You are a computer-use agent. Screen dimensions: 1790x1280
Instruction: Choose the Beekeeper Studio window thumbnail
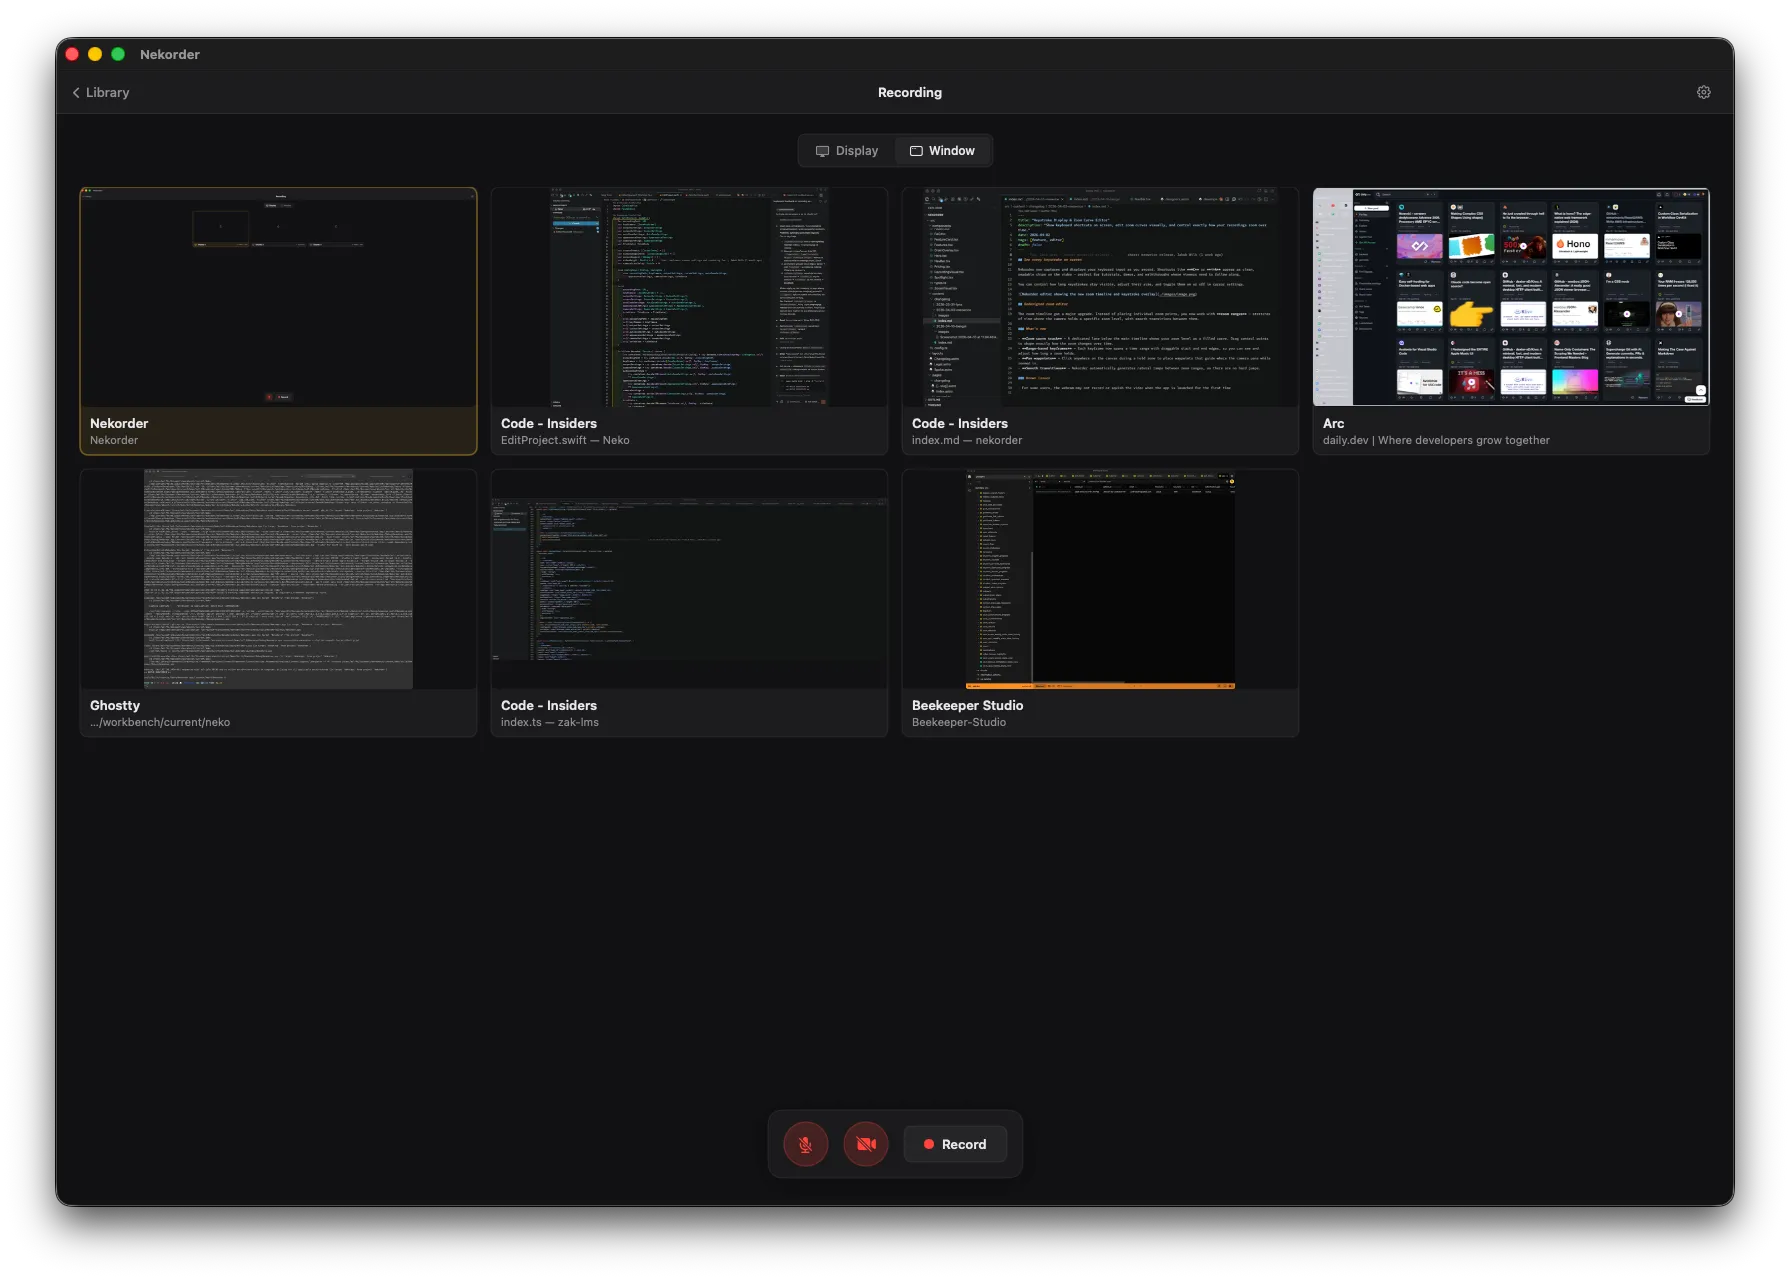(x=1100, y=578)
